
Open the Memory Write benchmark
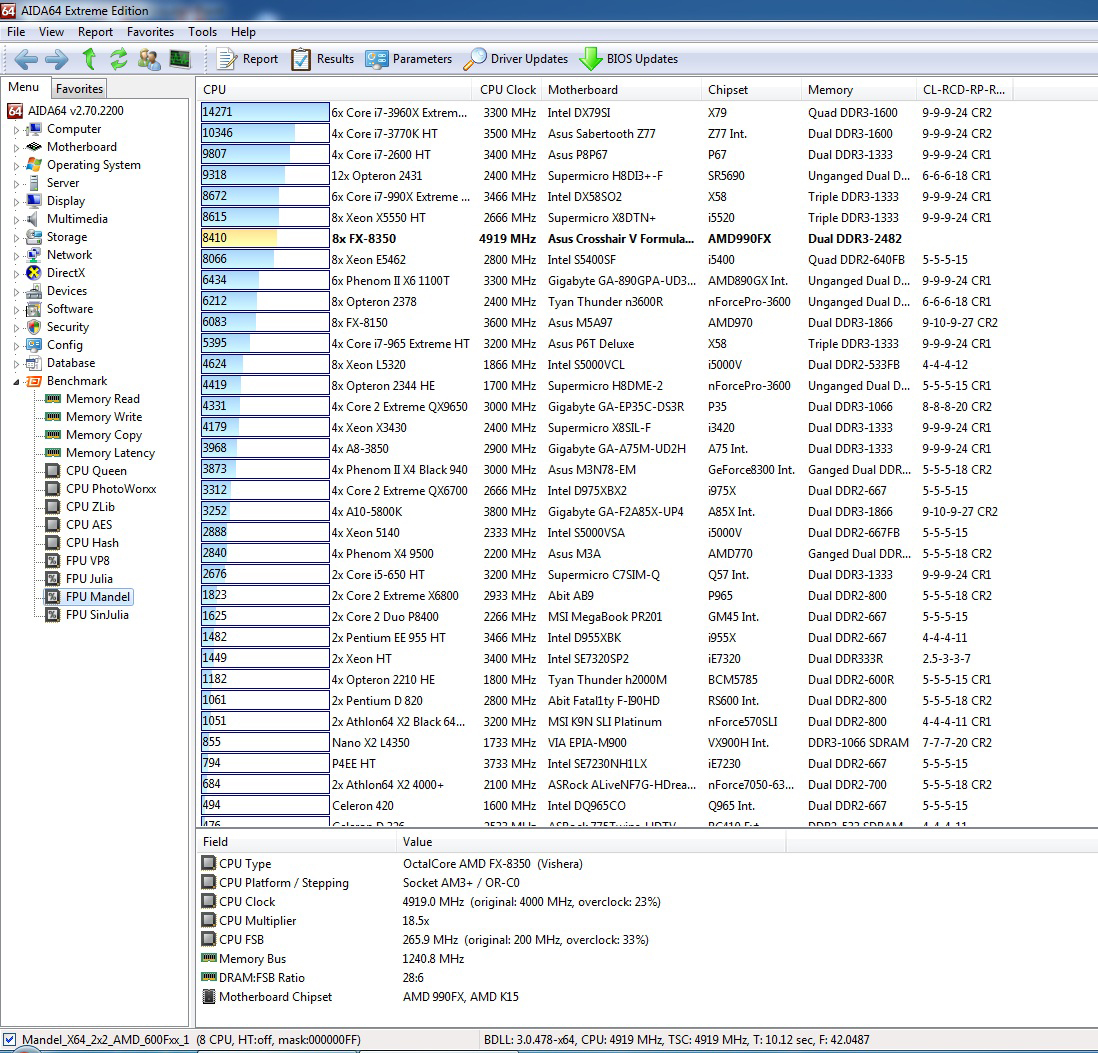point(104,417)
